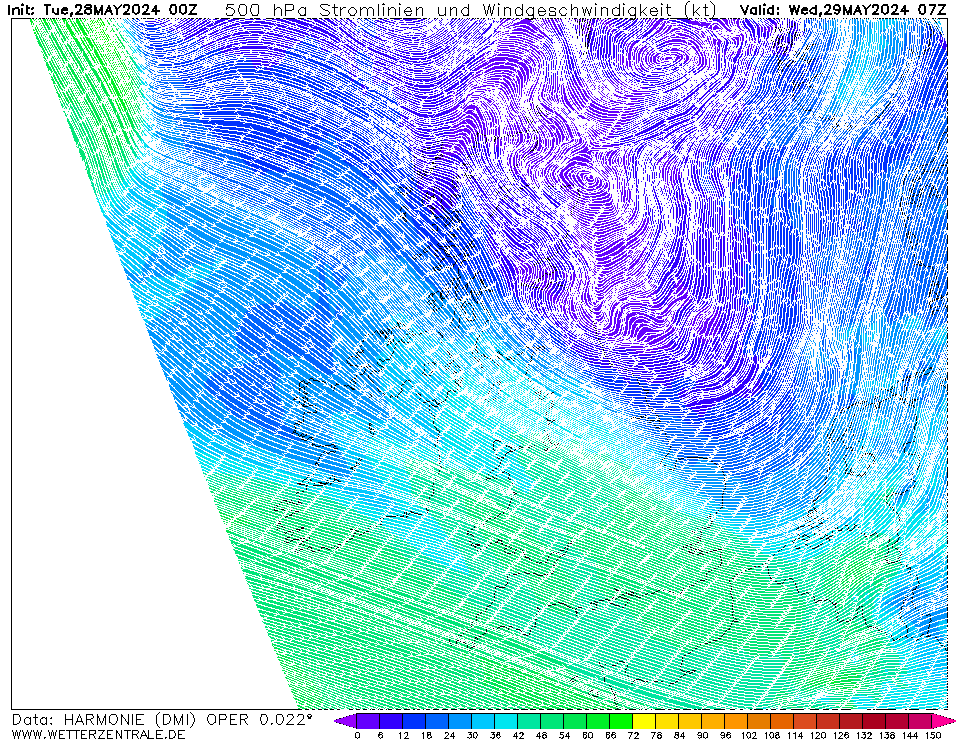Click the 'Init: Tue,28MAY2024 00Z' text
959x741 pixels.
coord(103,9)
